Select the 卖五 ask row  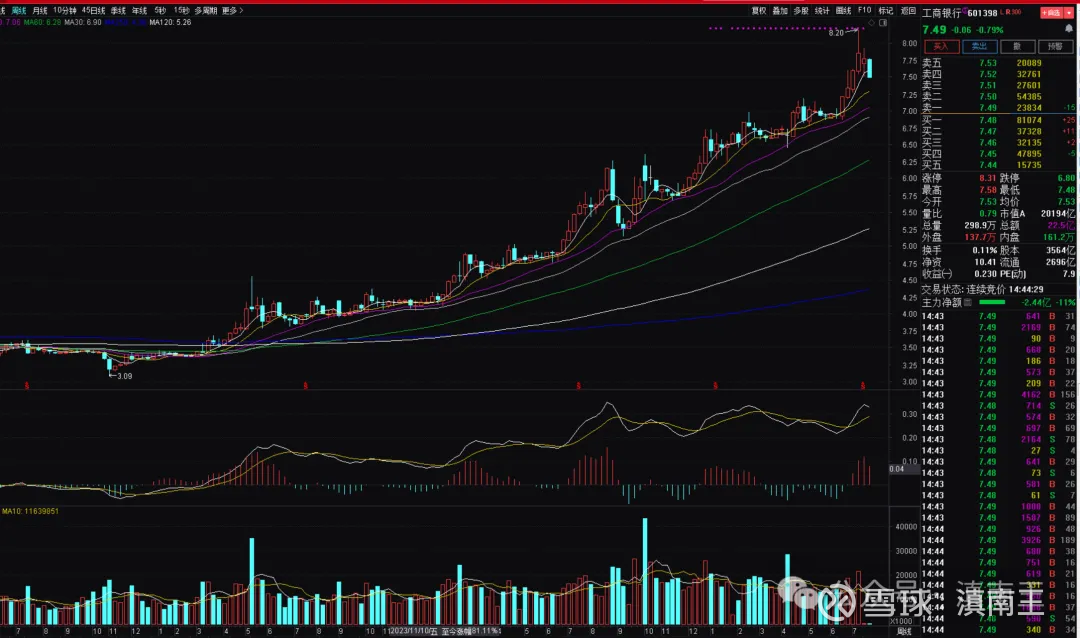click(999, 63)
